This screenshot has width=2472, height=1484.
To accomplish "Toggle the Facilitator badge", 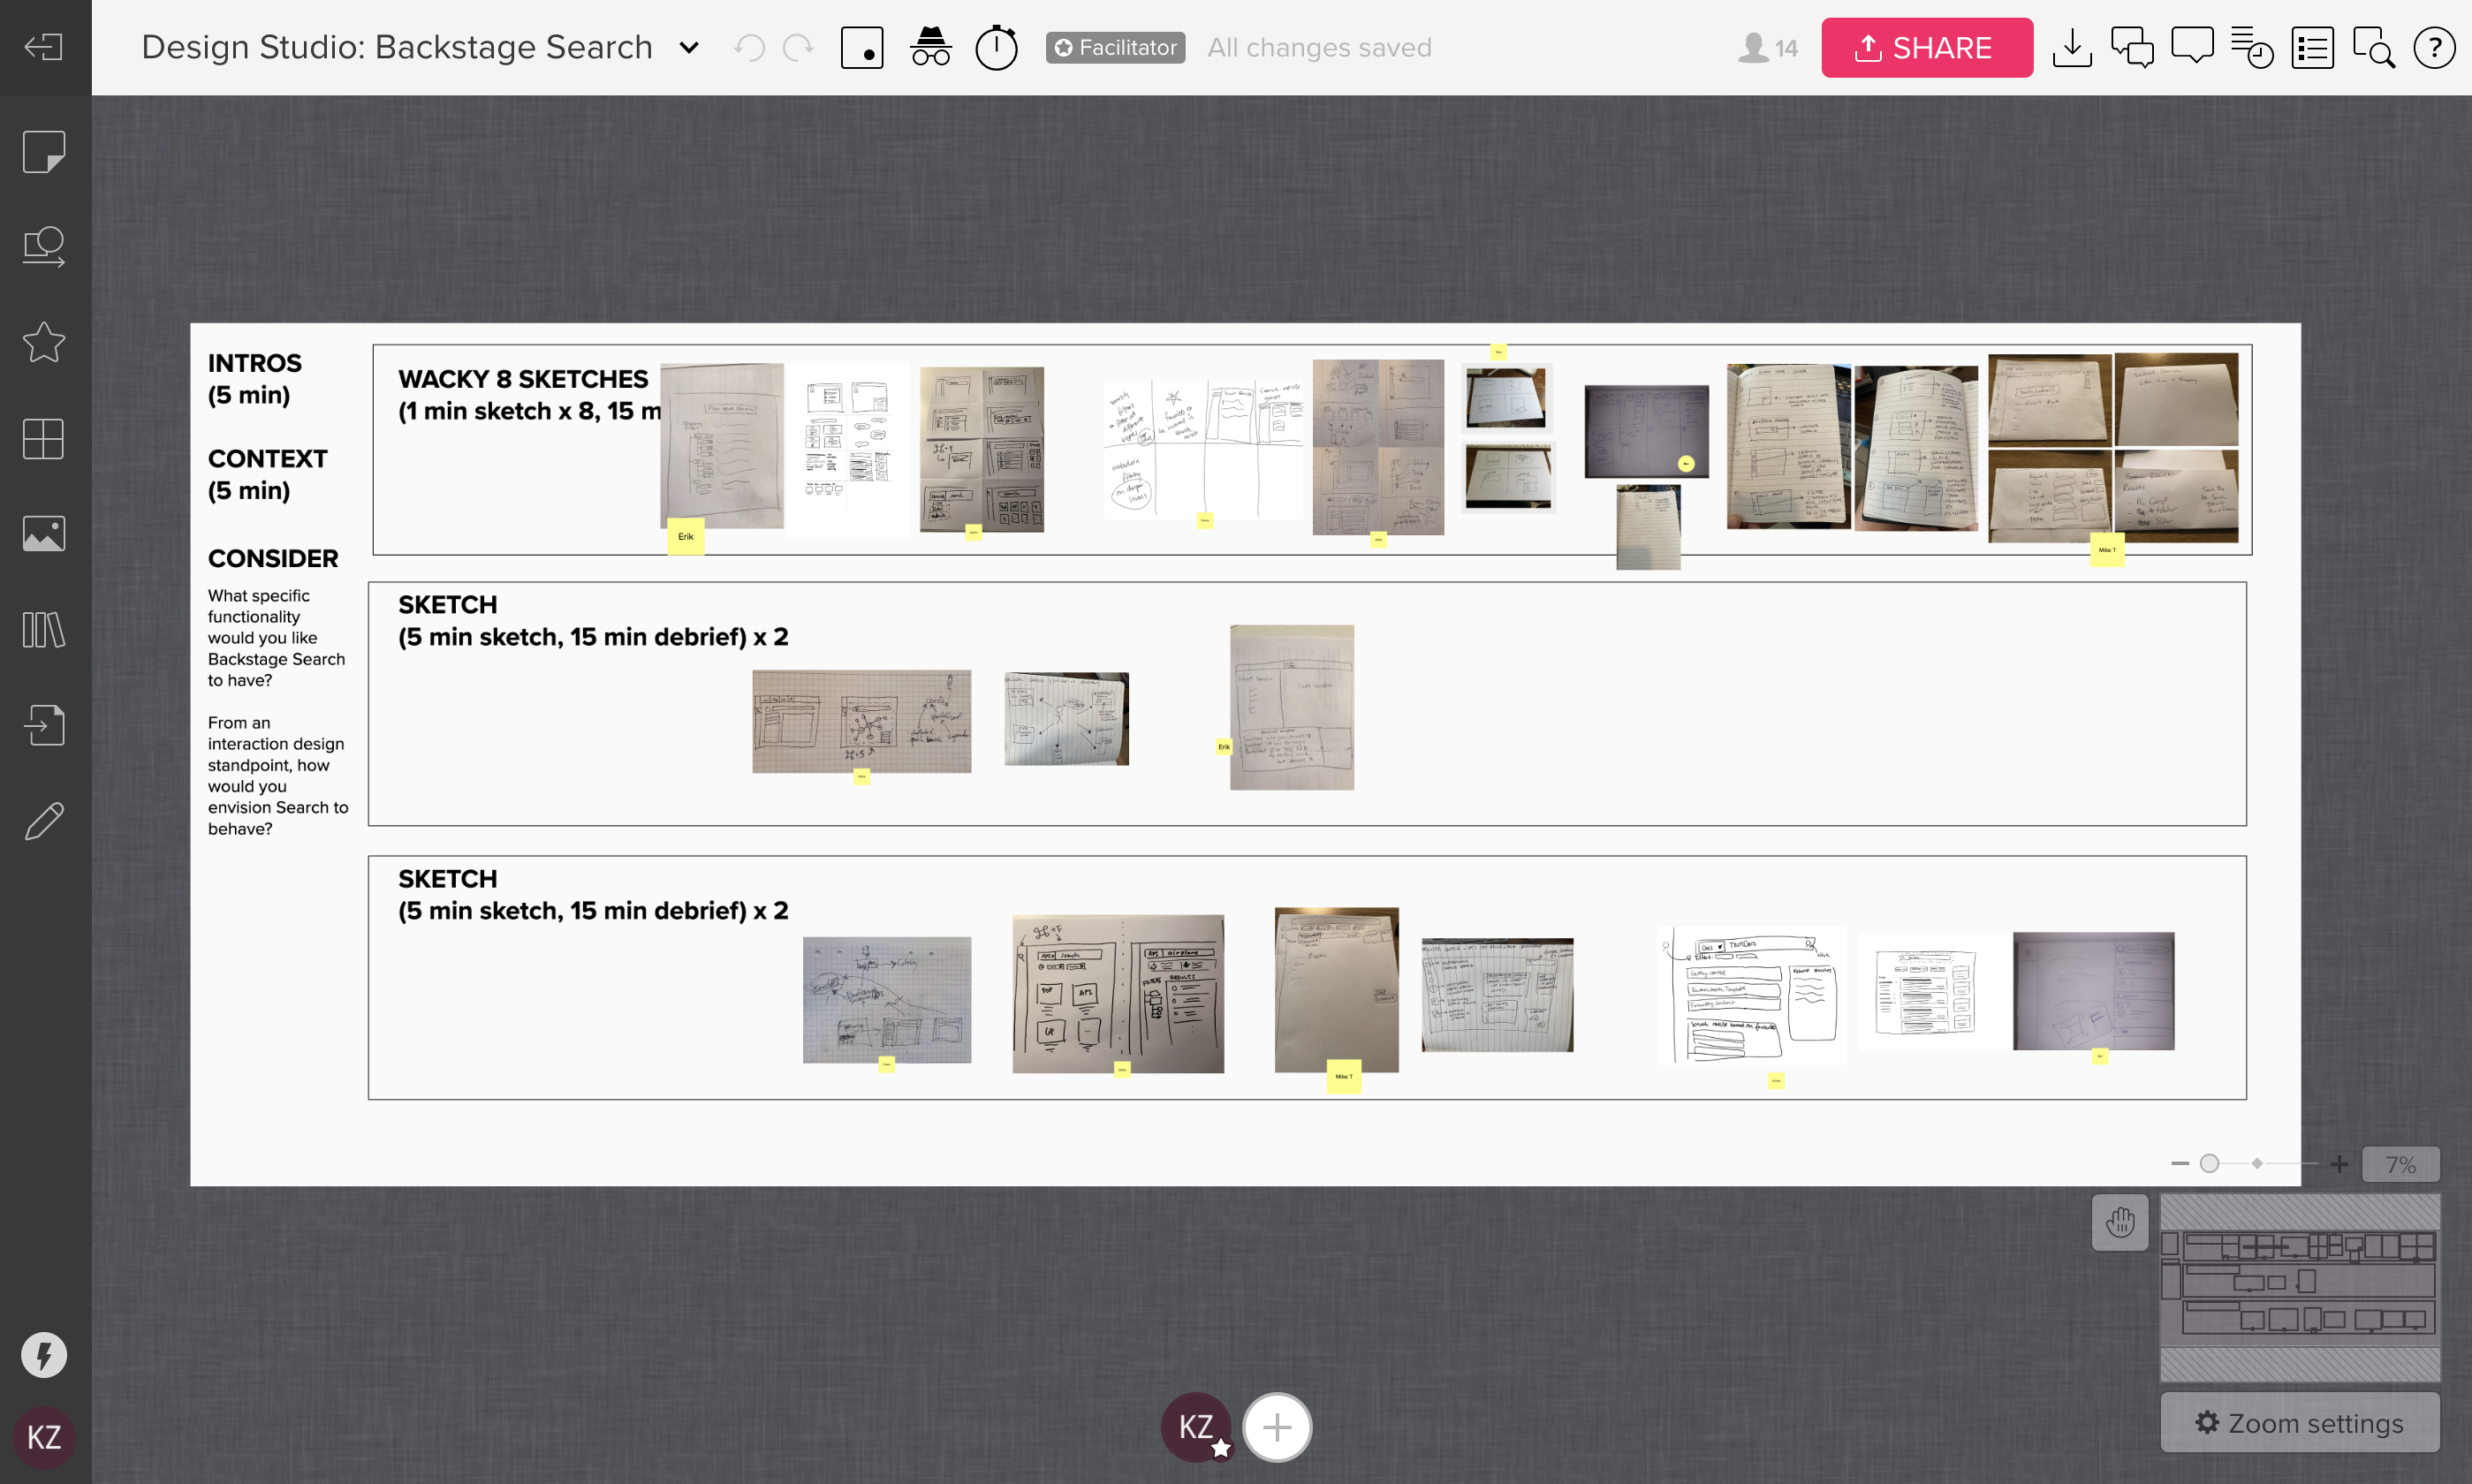I will pos(1115,47).
